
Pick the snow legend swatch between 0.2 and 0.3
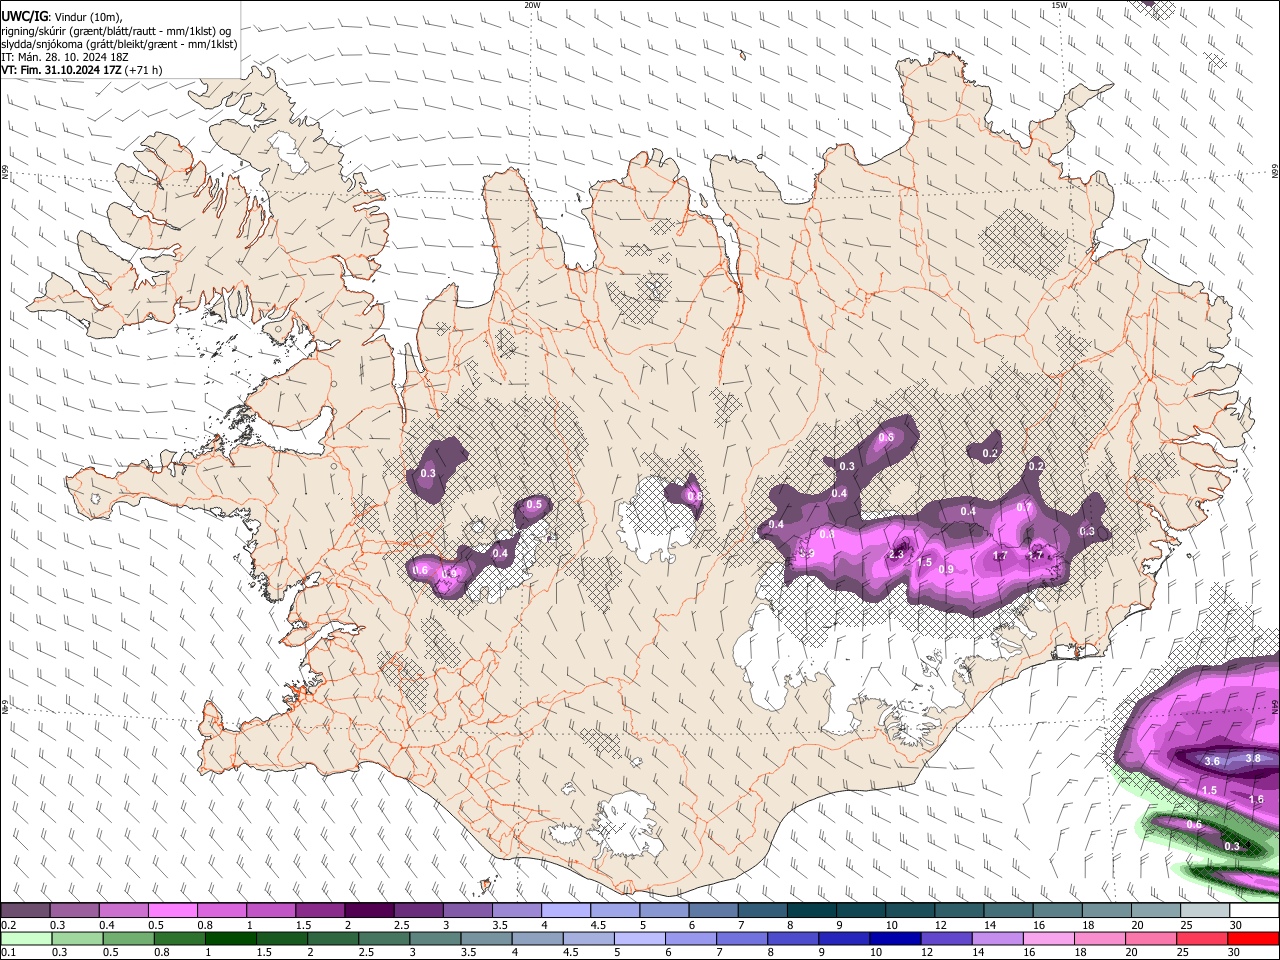click(25, 911)
